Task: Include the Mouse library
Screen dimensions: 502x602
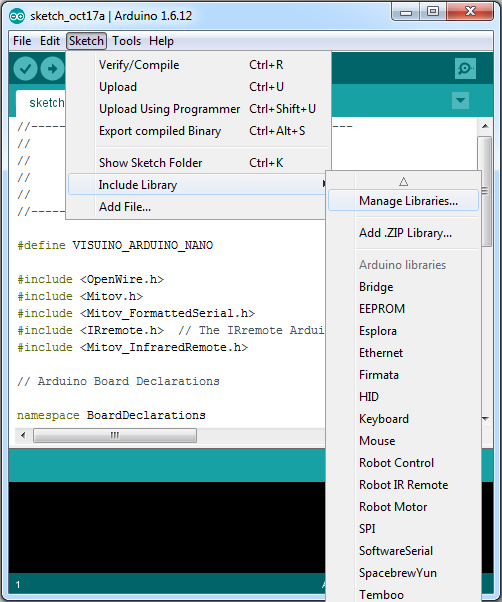Action: [x=403, y=441]
